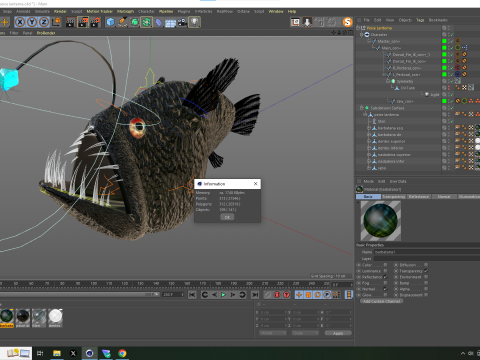Image resolution: width=480 pixels, height=360 pixels.
Task: Switch to the Reflectance material tab
Action: point(419,197)
